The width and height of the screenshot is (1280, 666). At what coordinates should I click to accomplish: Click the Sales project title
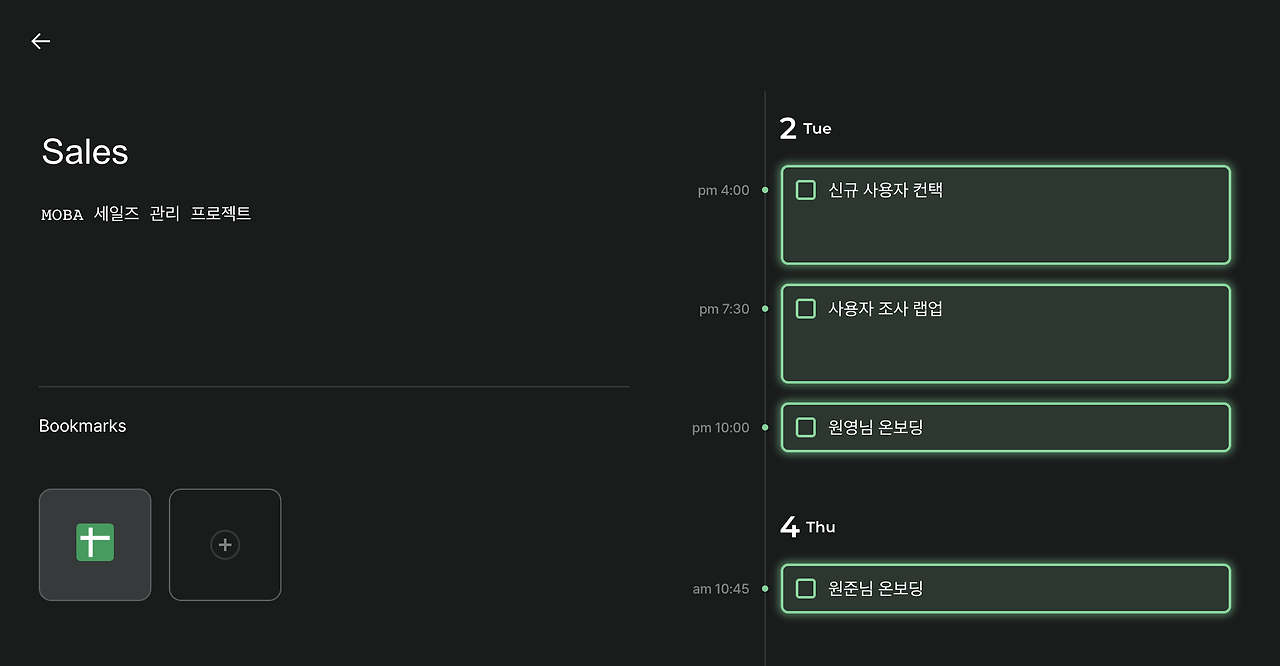pos(84,151)
